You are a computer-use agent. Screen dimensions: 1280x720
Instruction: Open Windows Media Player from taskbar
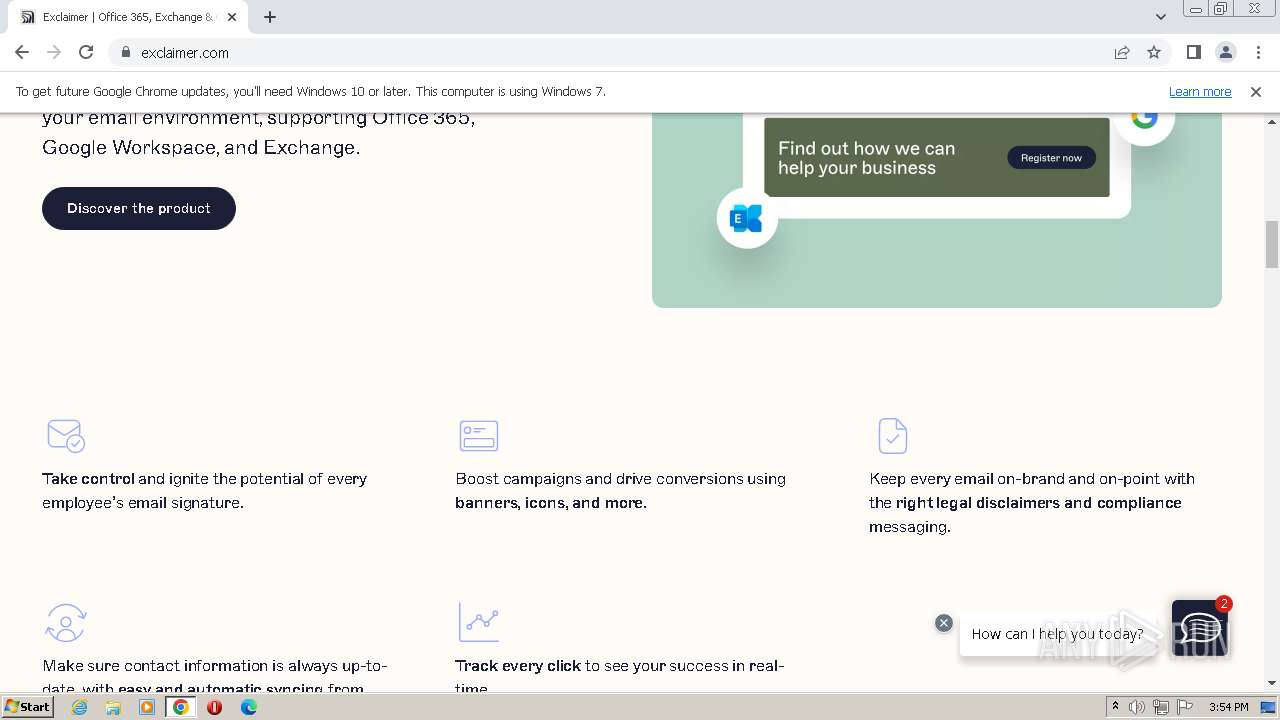(147, 707)
